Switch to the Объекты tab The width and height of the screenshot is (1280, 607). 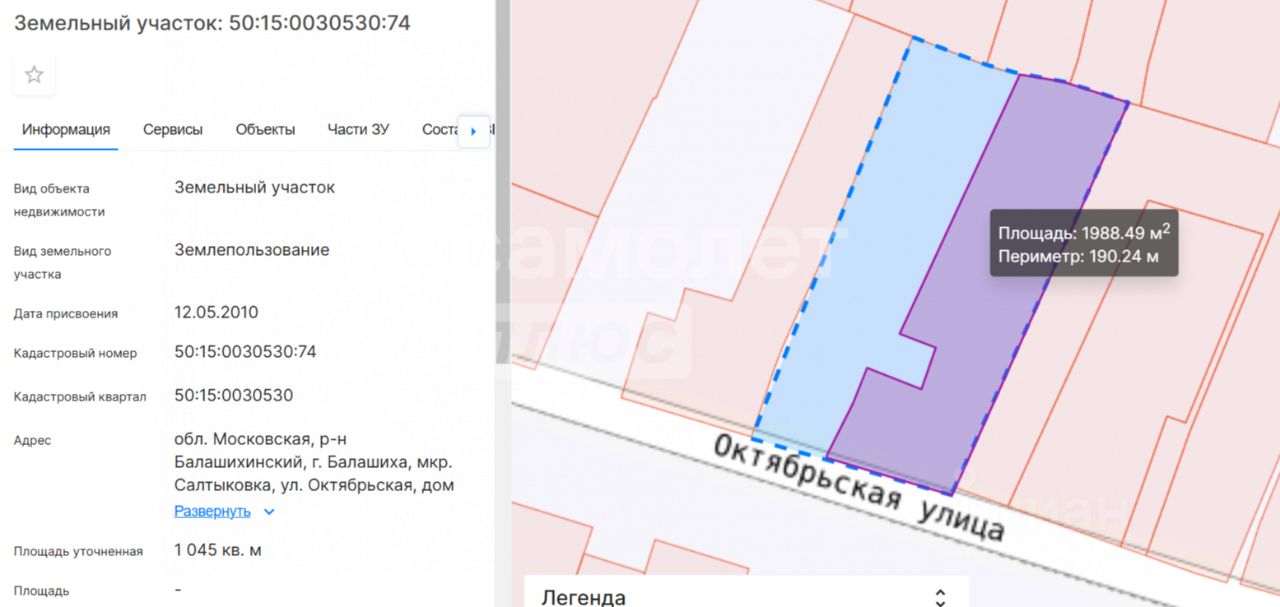pos(265,130)
